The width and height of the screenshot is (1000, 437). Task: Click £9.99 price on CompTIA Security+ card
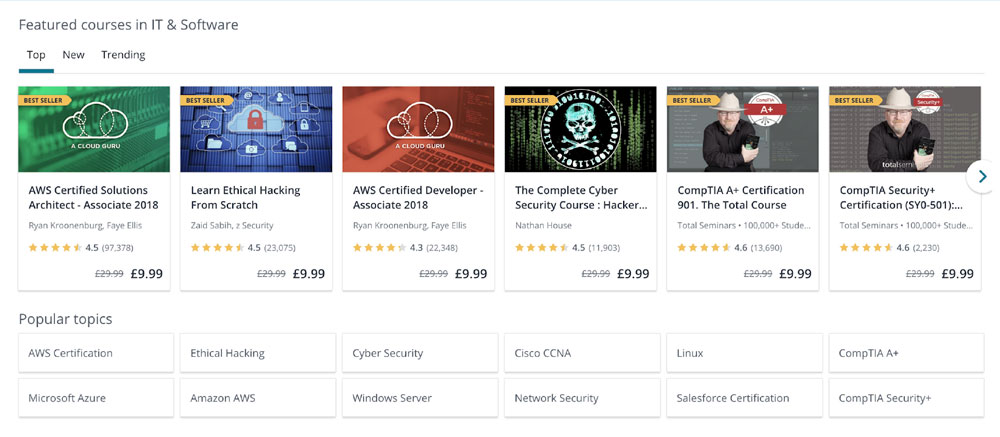click(x=957, y=274)
